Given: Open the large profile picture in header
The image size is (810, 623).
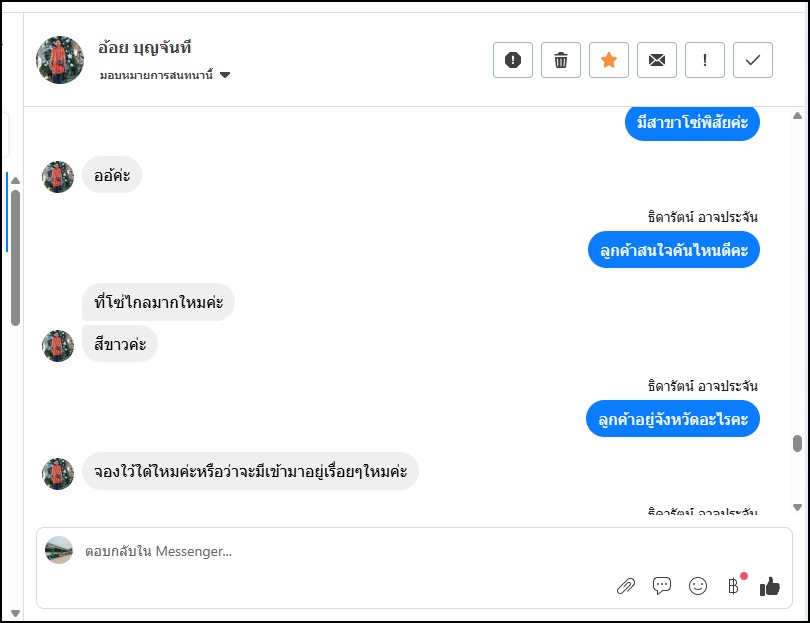Looking at the screenshot, I should click(60, 60).
